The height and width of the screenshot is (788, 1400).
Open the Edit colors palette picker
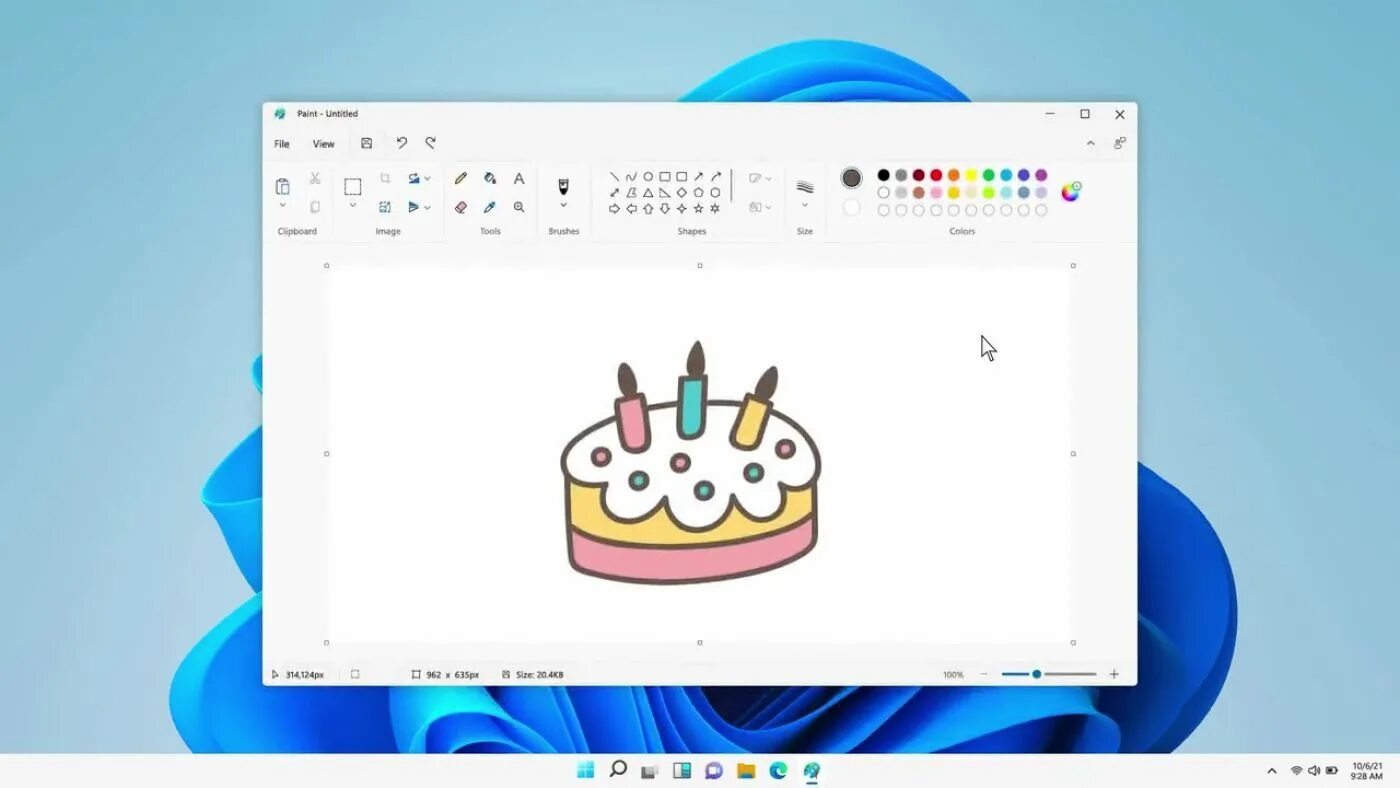tap(1071, 190)
